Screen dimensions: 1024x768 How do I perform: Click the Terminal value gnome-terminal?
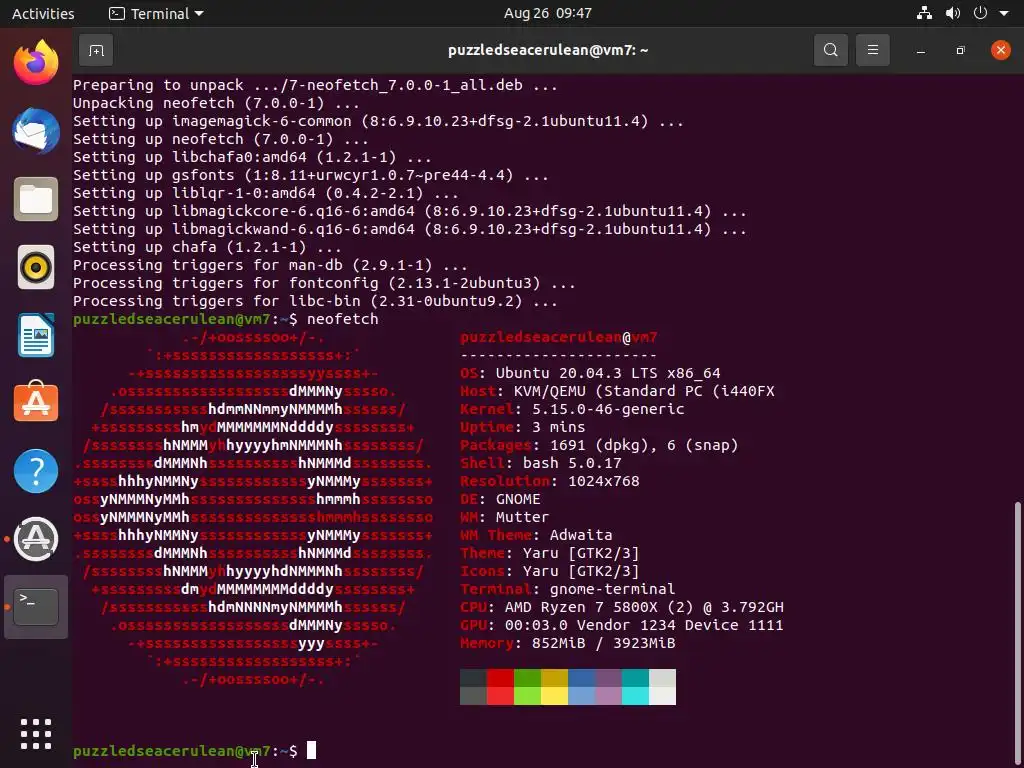click(613, 589)
